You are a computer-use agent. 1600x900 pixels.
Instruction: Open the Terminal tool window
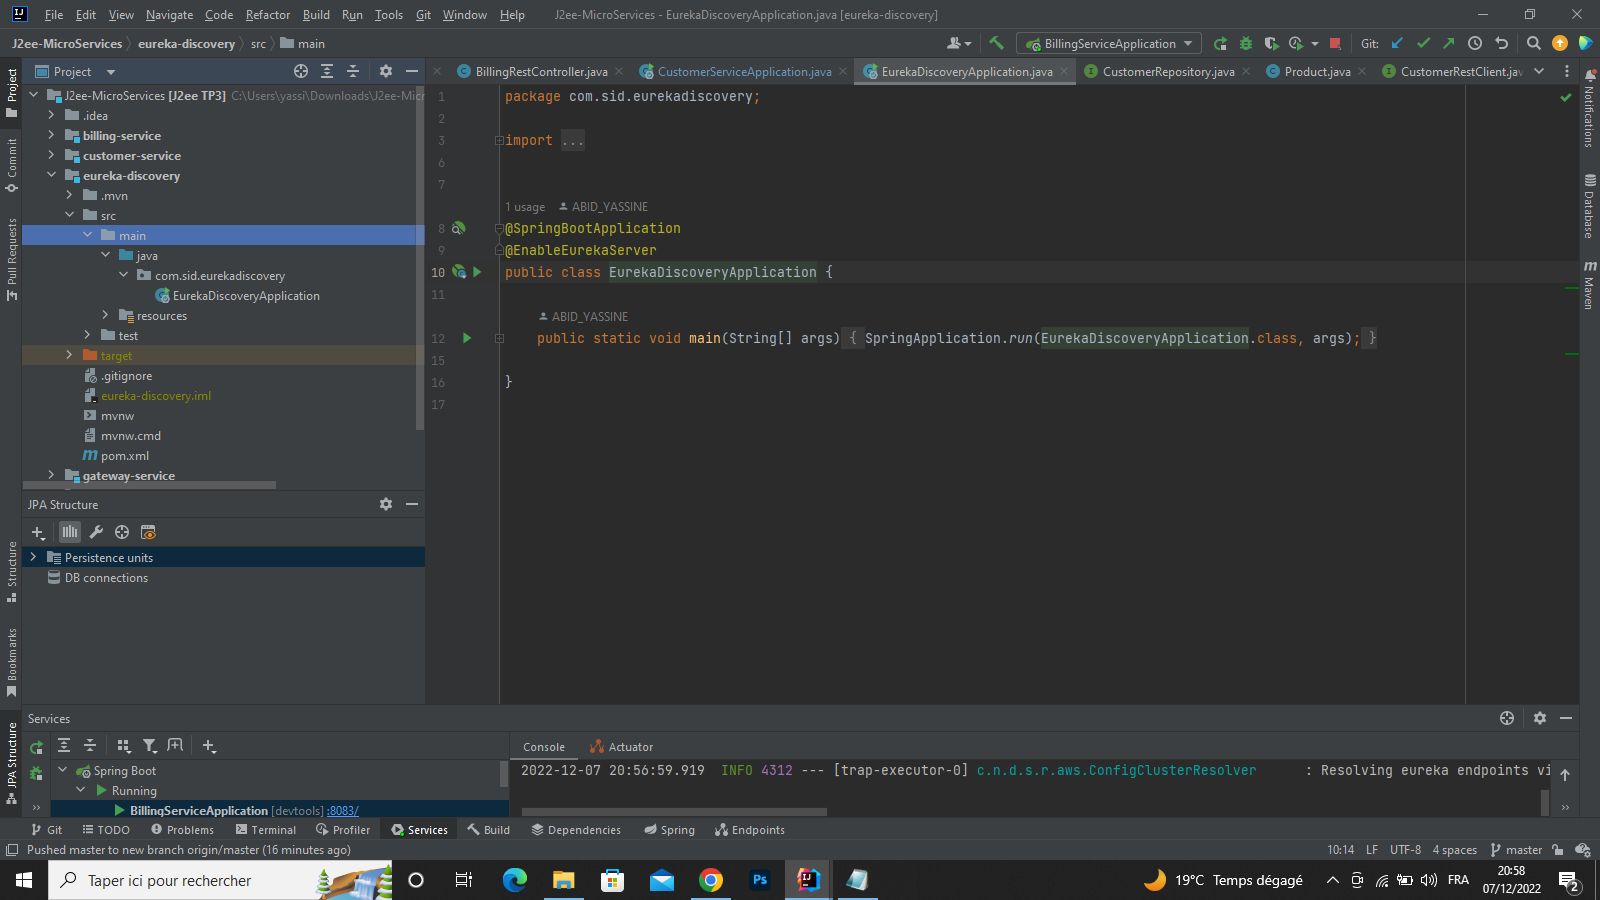point(266,830)
